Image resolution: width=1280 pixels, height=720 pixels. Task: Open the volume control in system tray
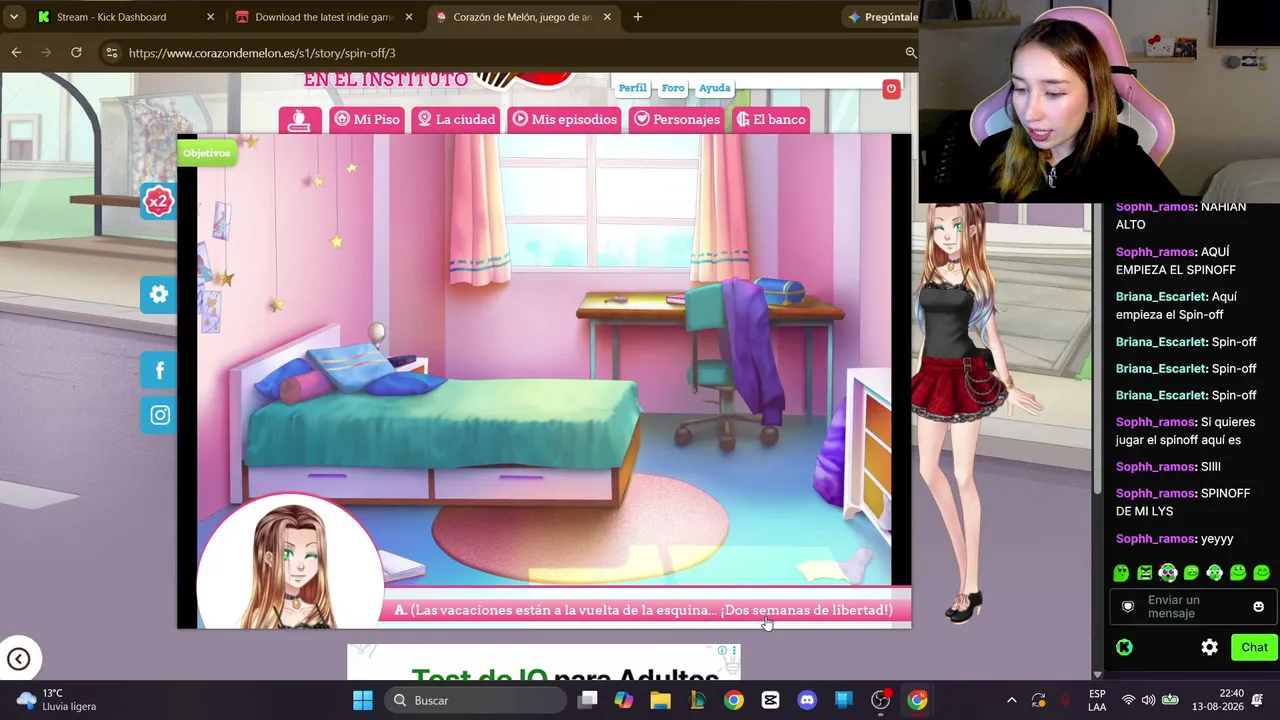point(1148,700)
